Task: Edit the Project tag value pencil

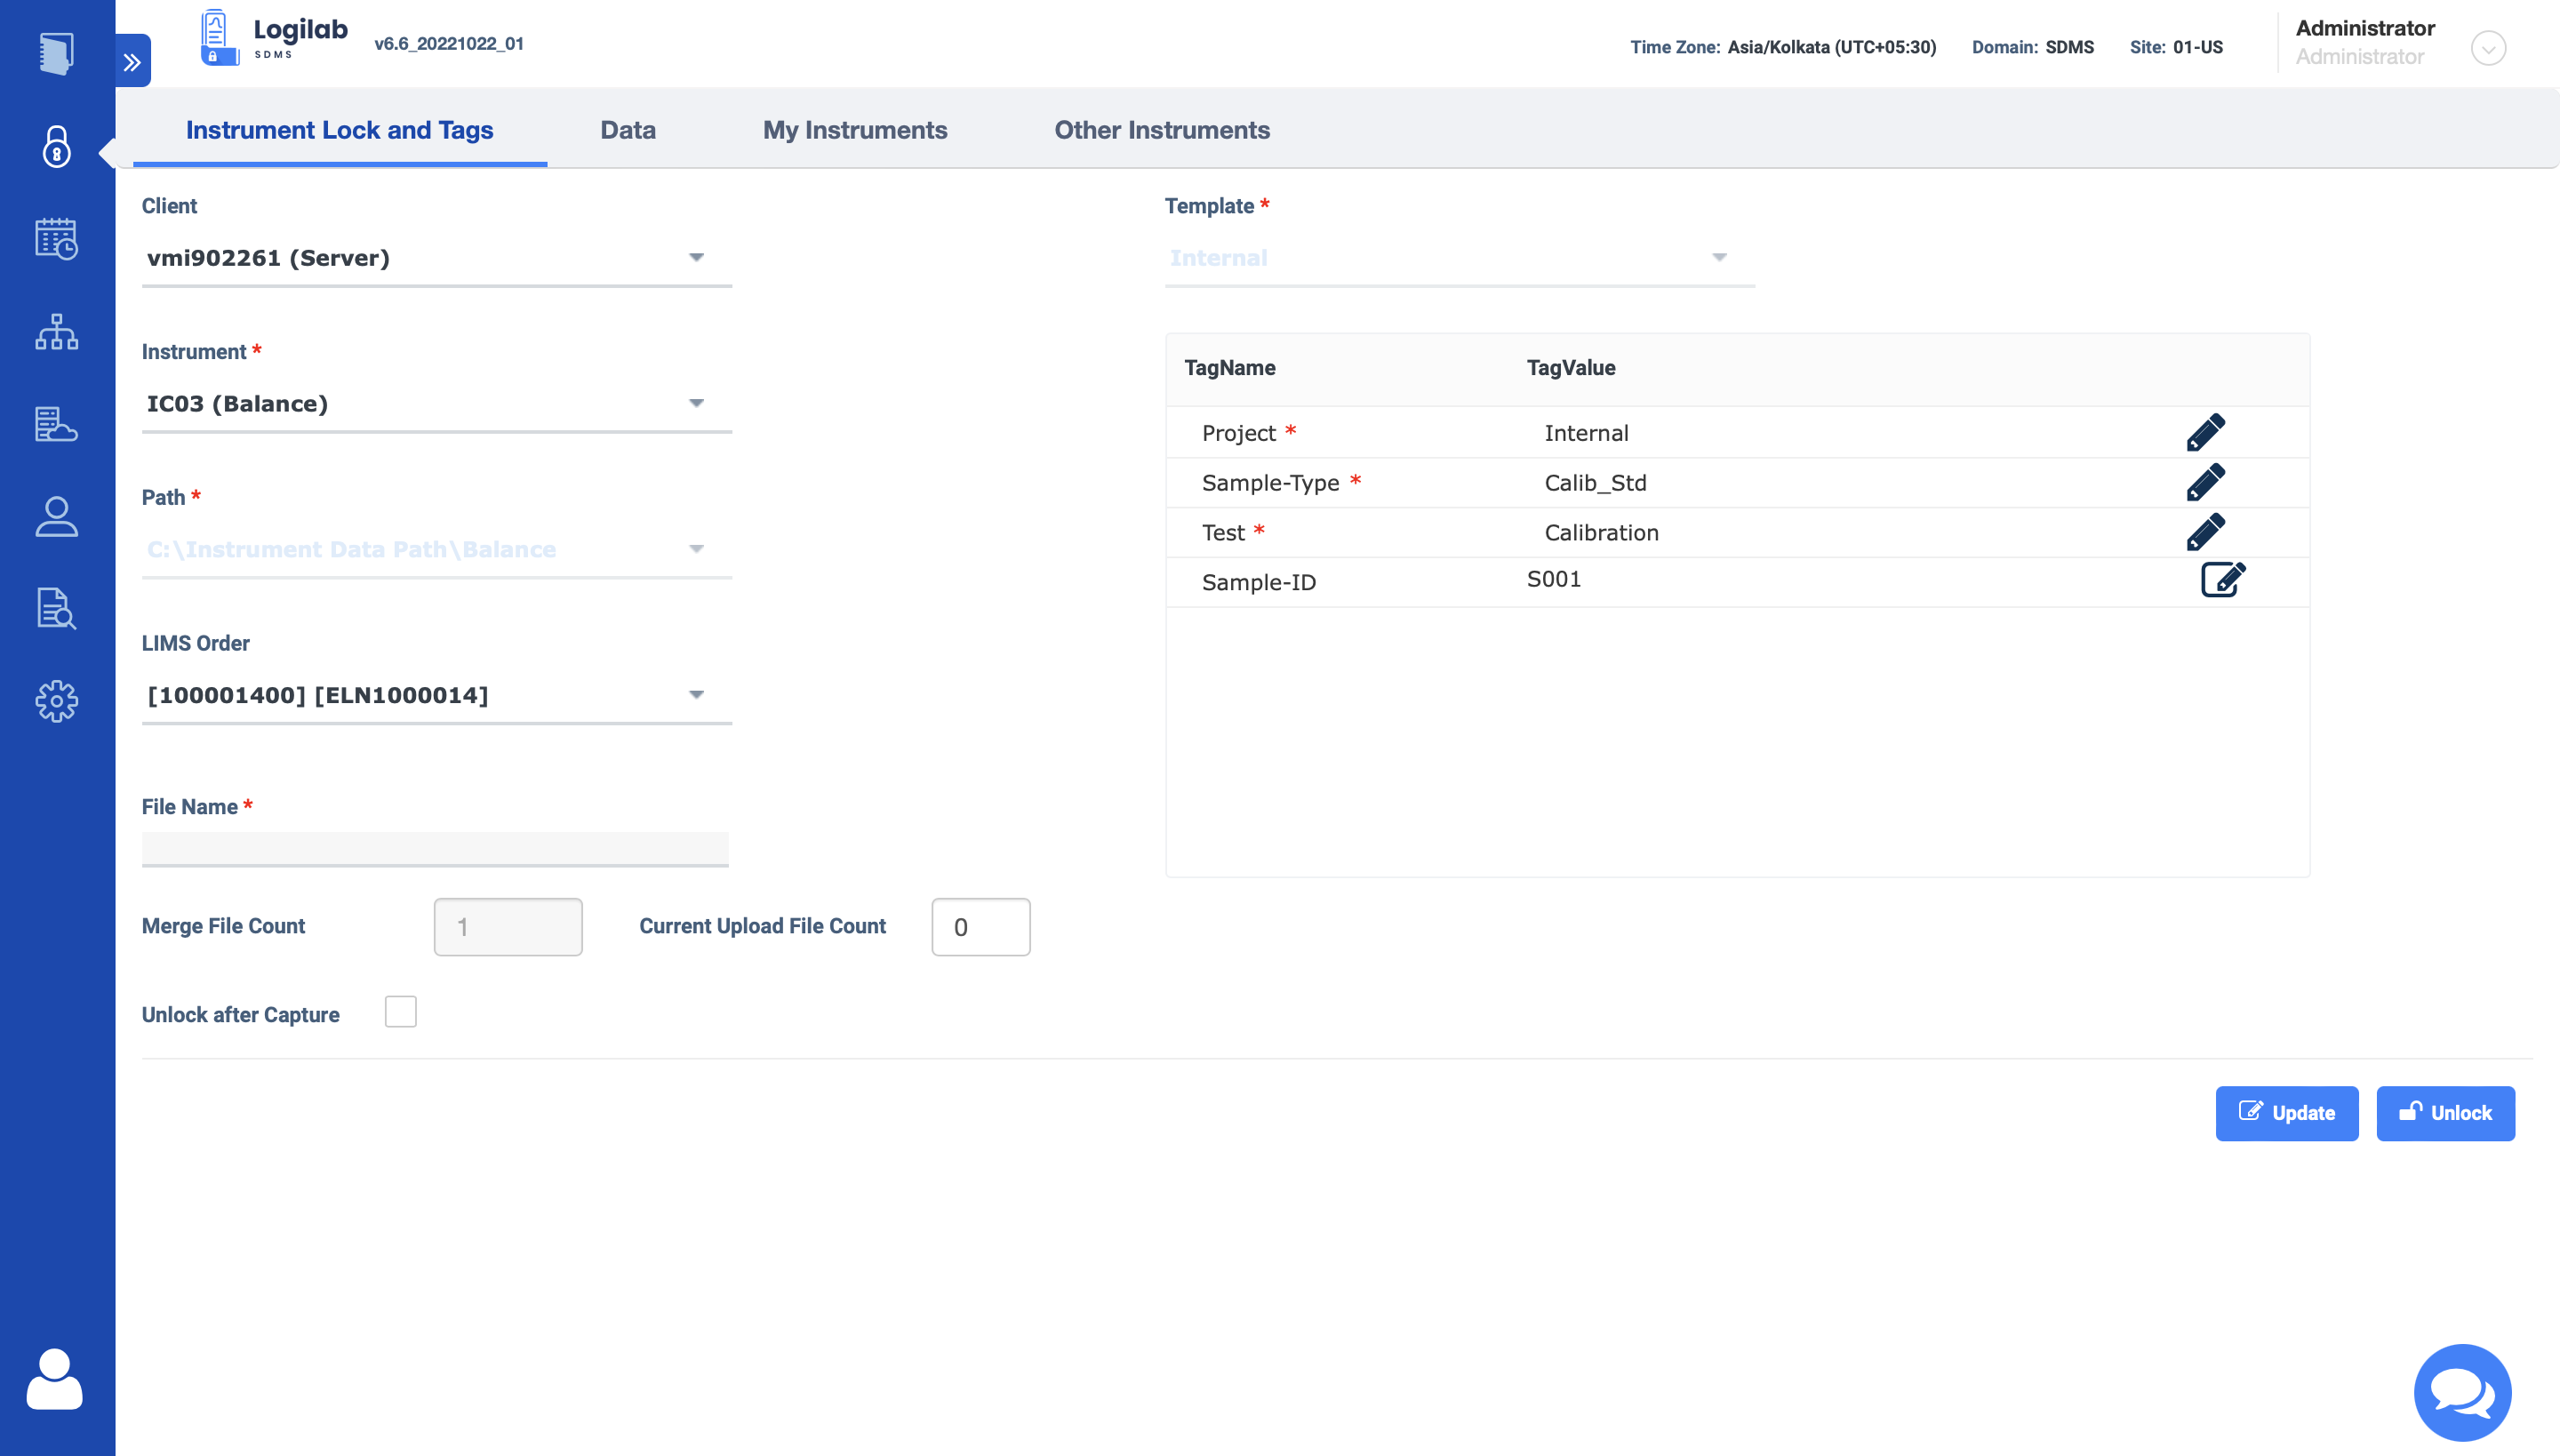Action: tap(2205, 433)
